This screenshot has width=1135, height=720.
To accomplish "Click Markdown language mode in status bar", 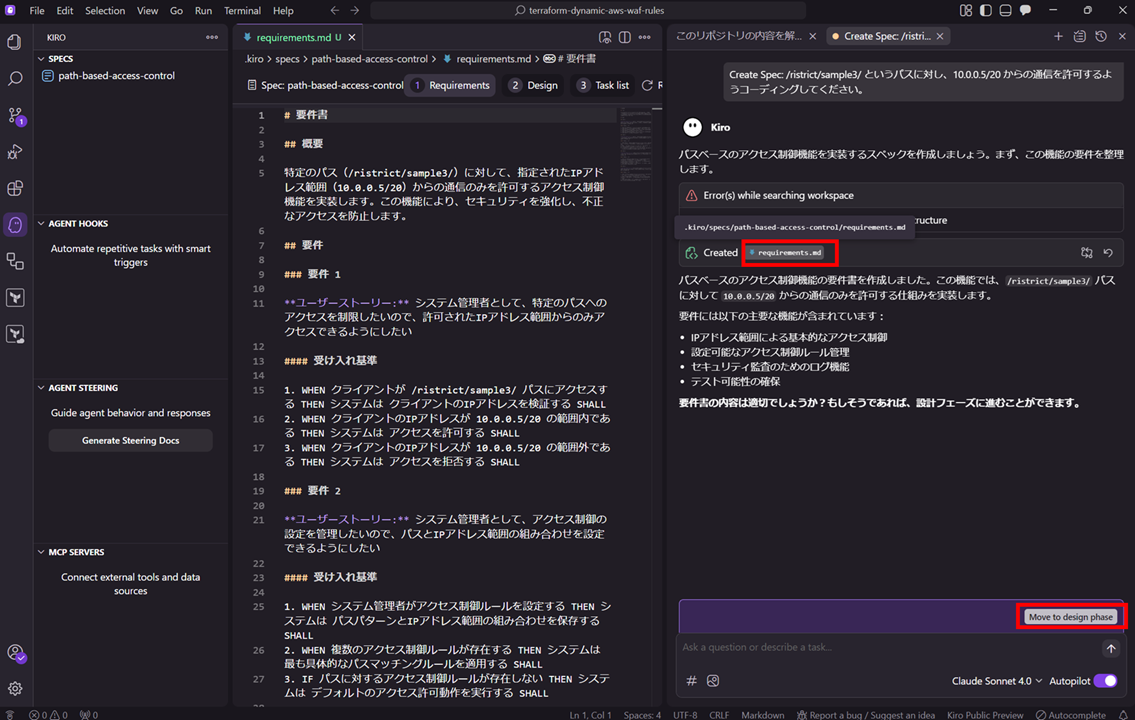I will [x=762, y=715].
